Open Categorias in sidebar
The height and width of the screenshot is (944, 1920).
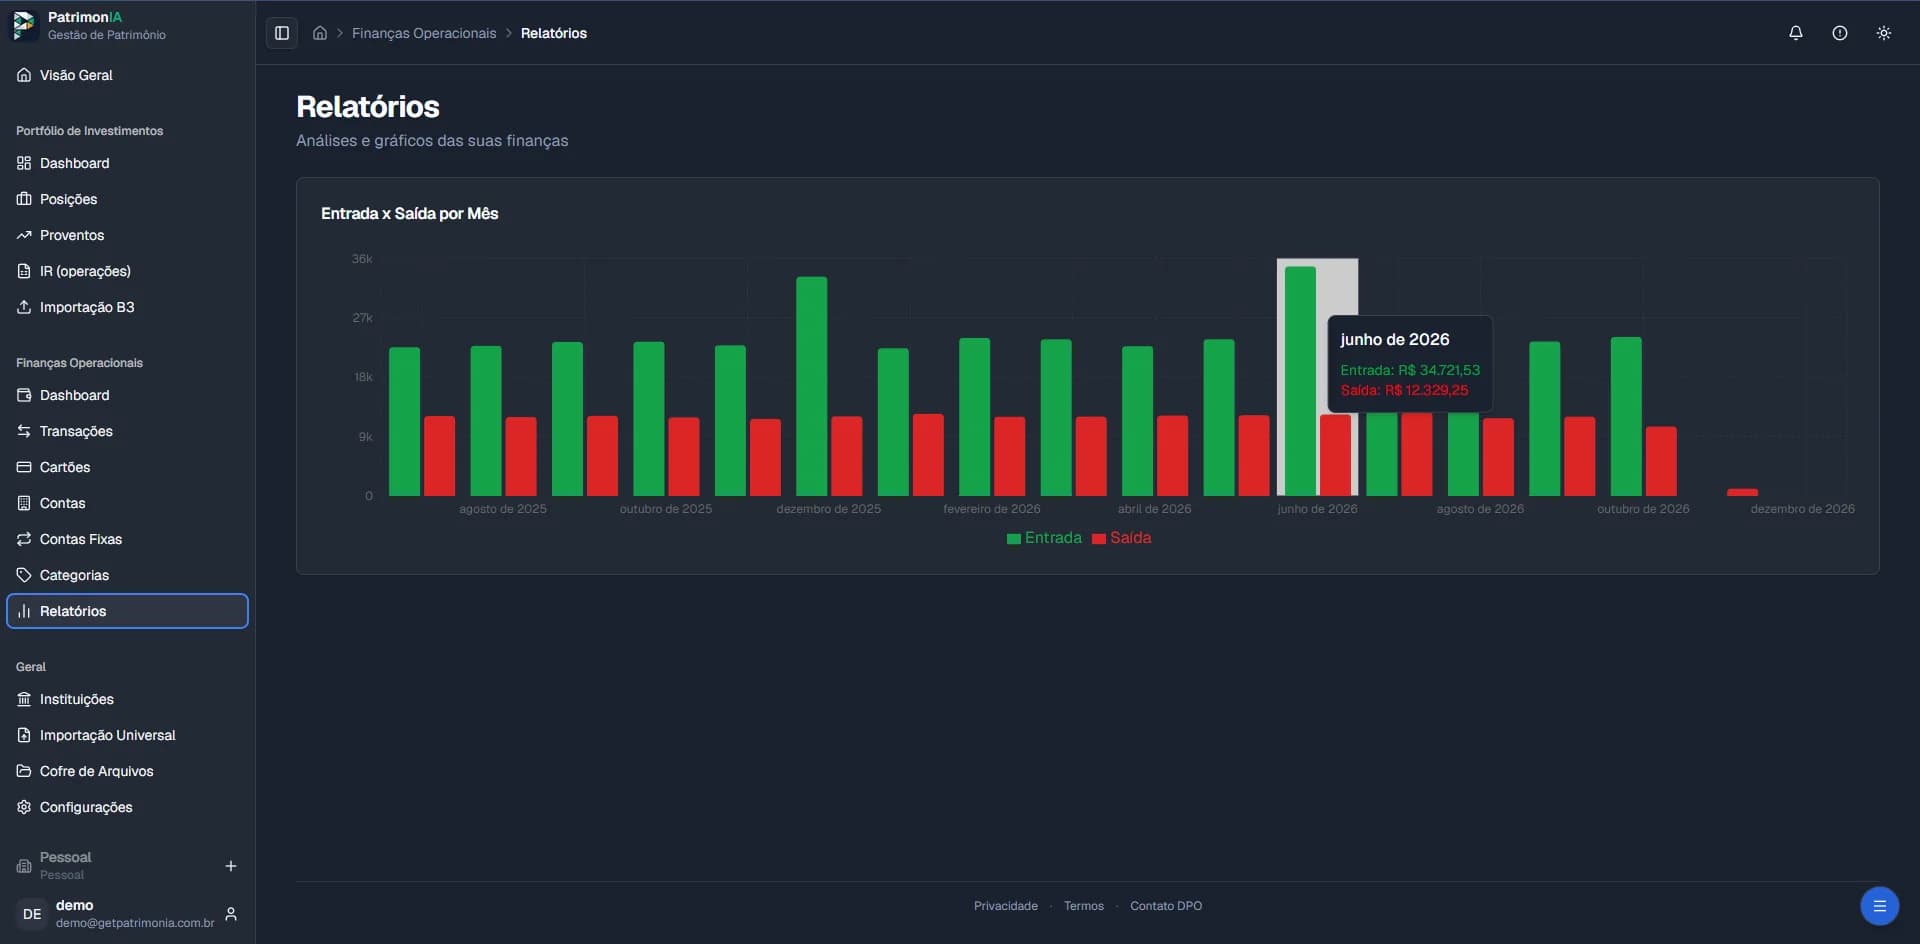tap(127, 575)
